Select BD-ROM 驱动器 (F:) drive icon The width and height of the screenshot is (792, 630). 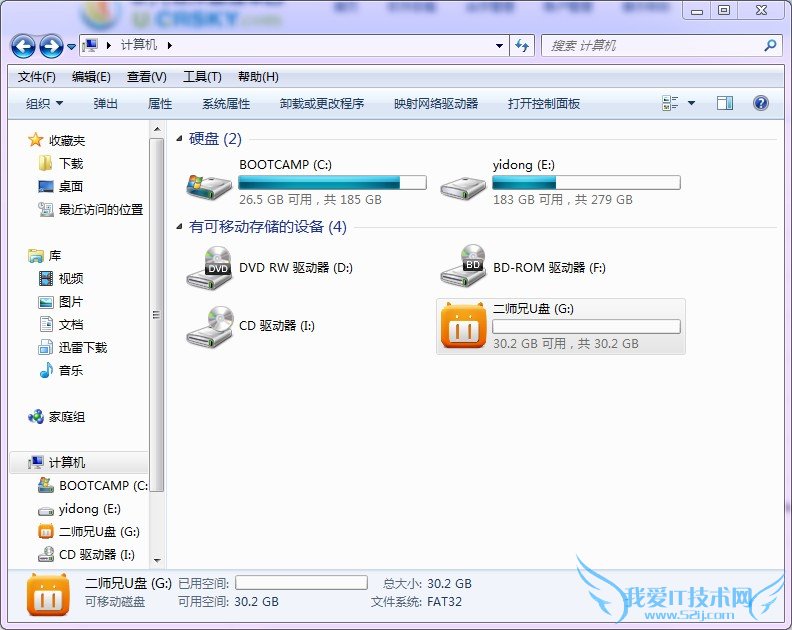(463, 266)
